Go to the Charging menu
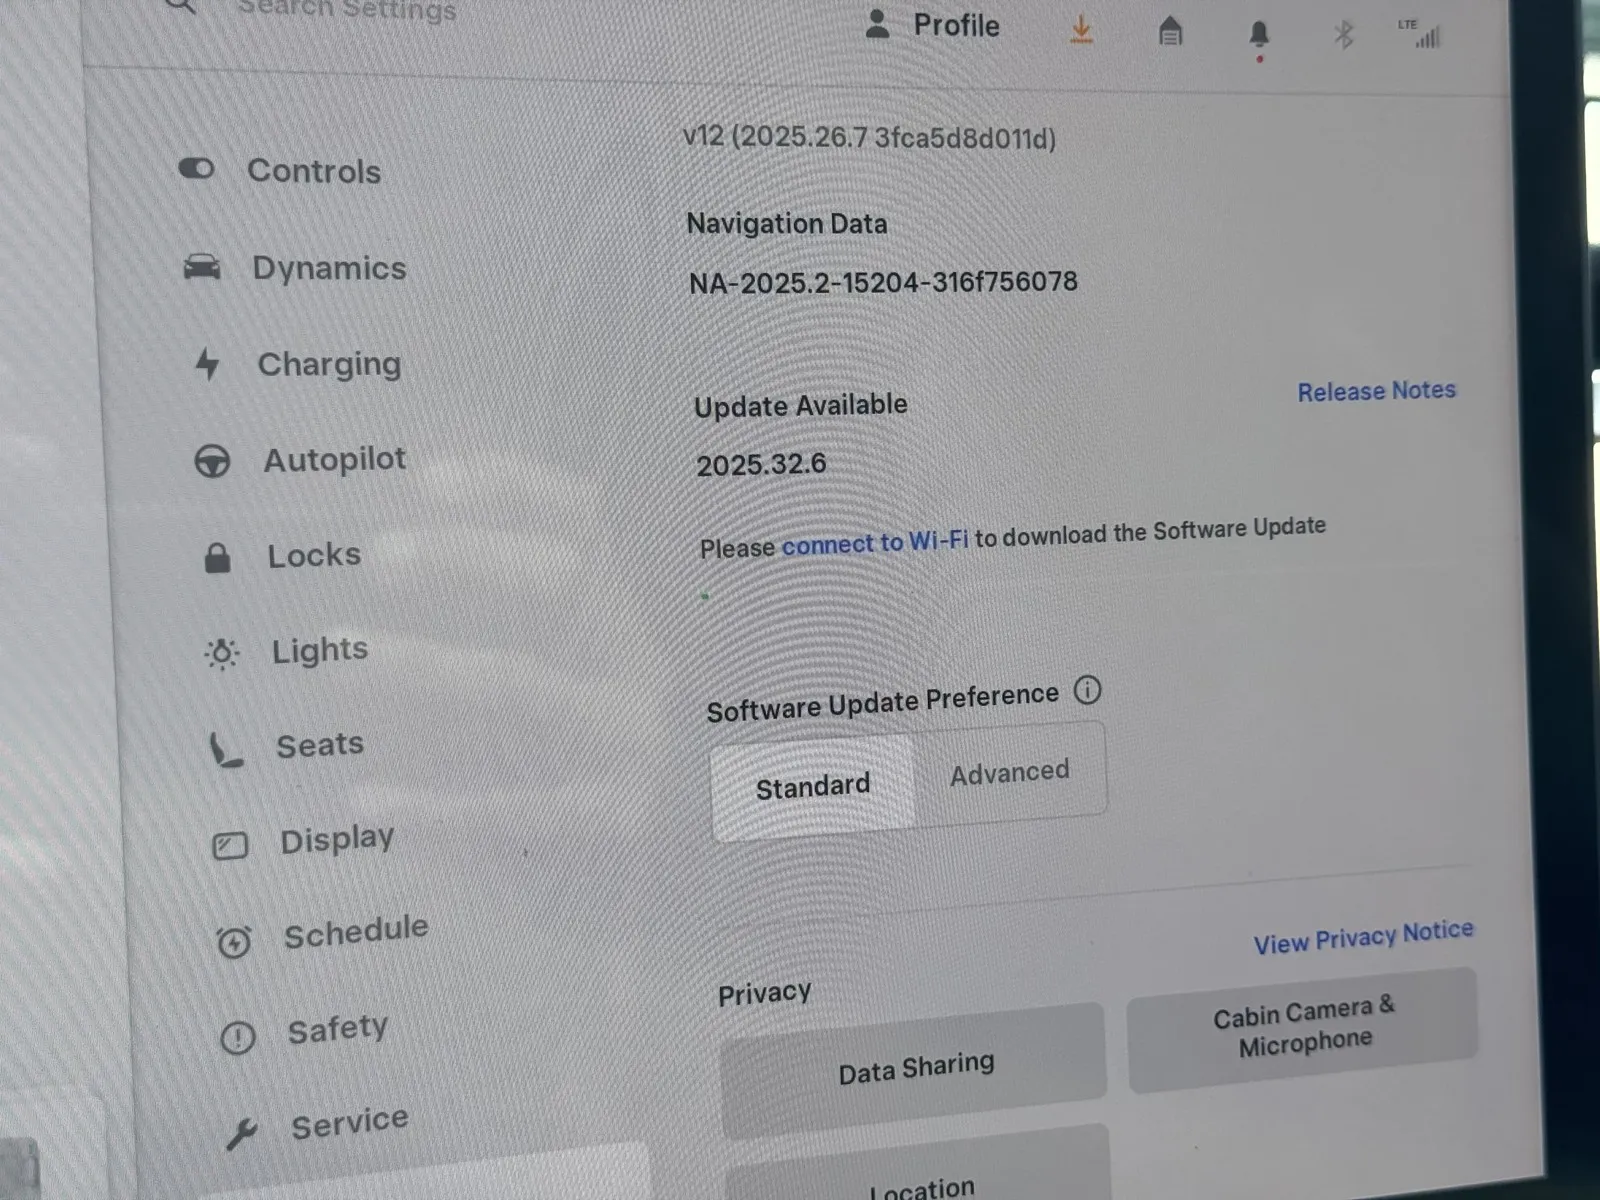This screenshot has width=1600, height=1200. point(328,364)
